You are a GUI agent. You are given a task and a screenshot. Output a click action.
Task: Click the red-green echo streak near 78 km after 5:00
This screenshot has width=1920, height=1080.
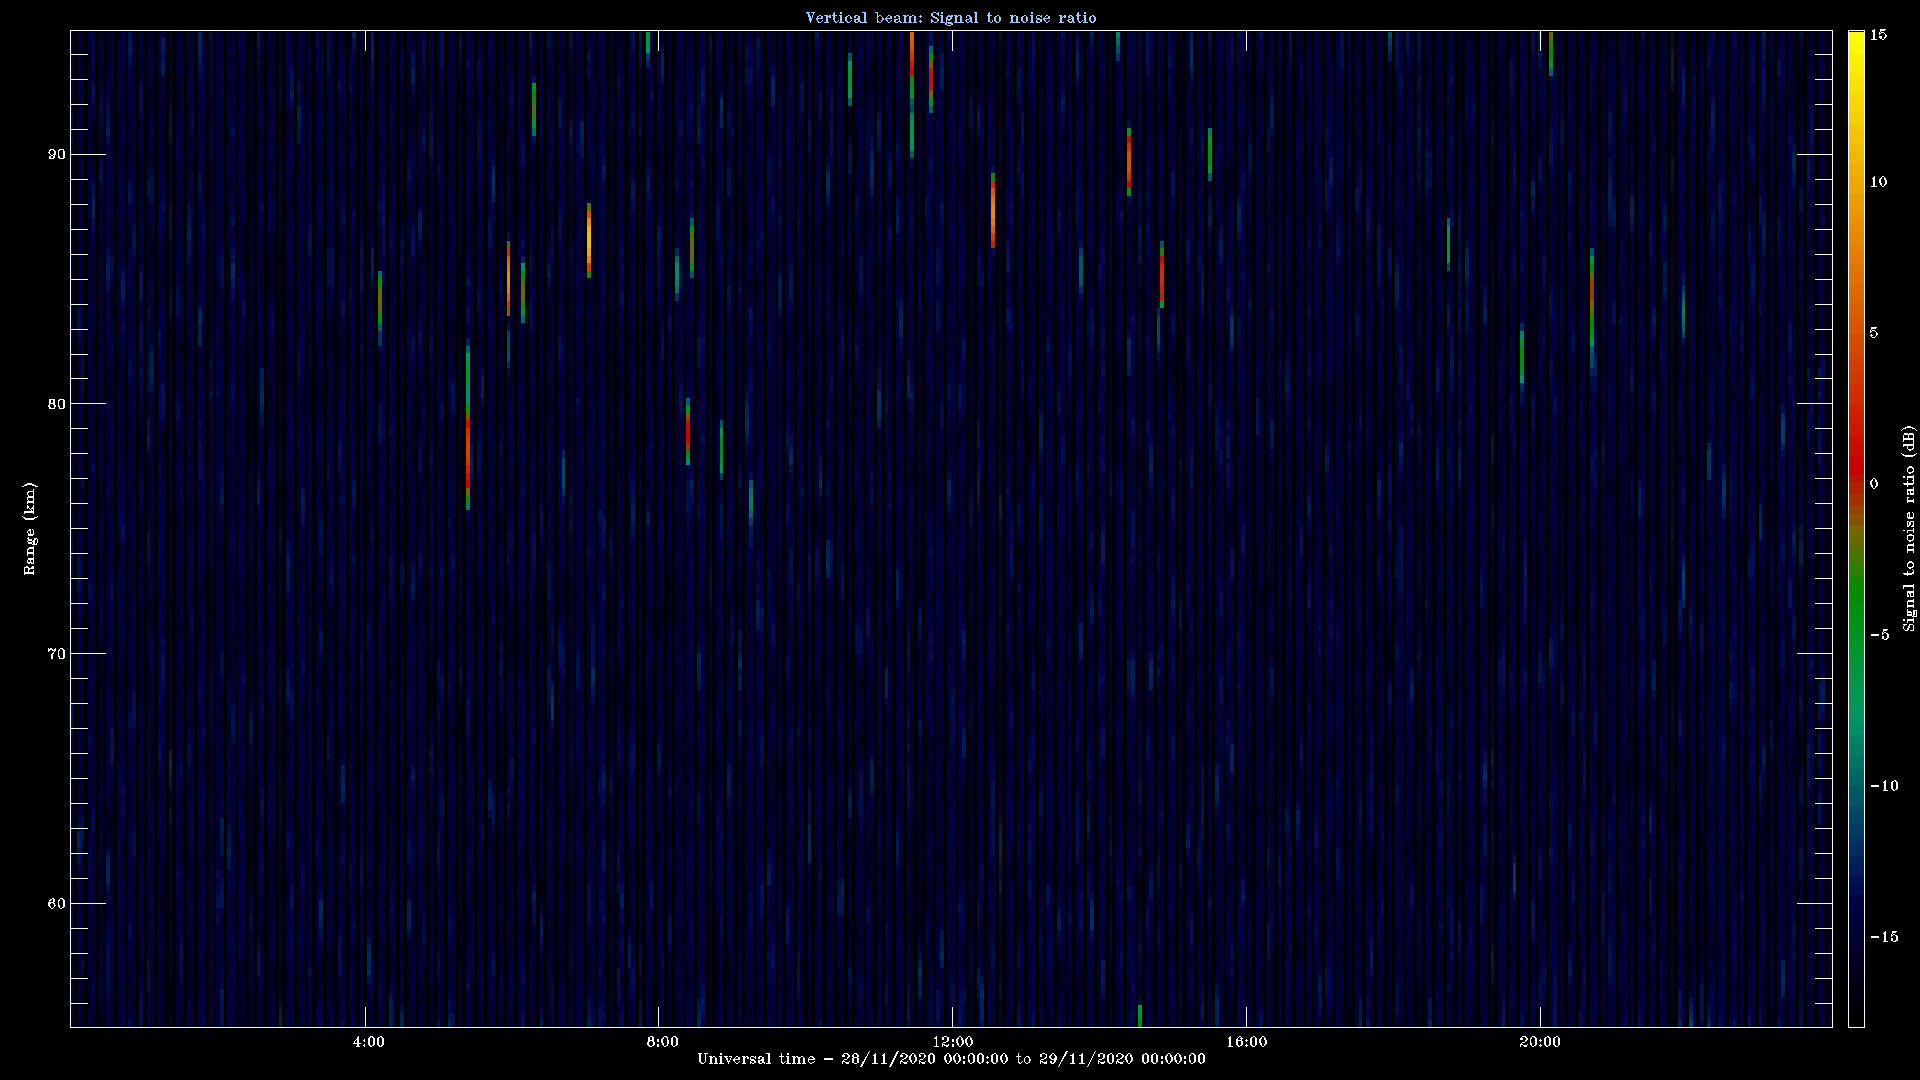(468, 428)
